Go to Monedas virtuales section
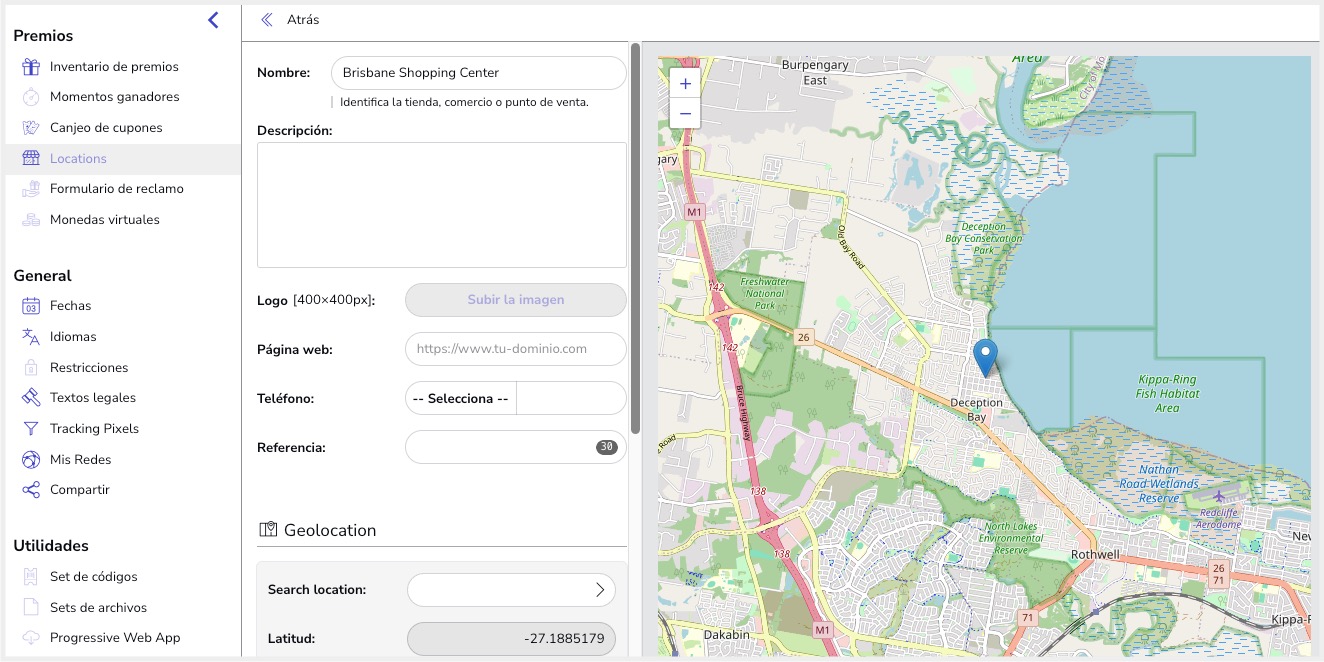This screenshot has height=662, width=1324. point(105,220)
